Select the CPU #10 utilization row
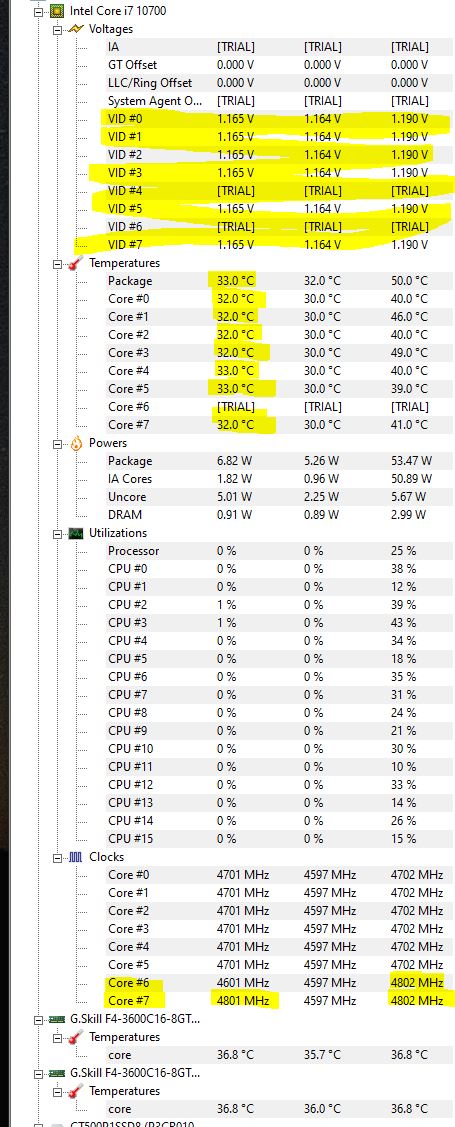 (280, 749)
